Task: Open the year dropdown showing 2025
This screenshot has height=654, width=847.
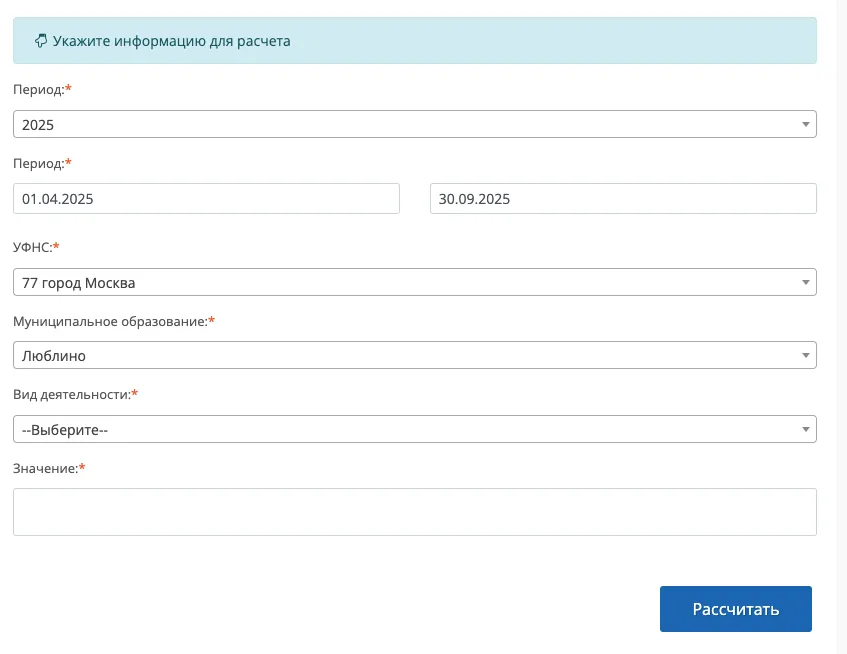Action: pyautogui.click(x=400, y=124)
